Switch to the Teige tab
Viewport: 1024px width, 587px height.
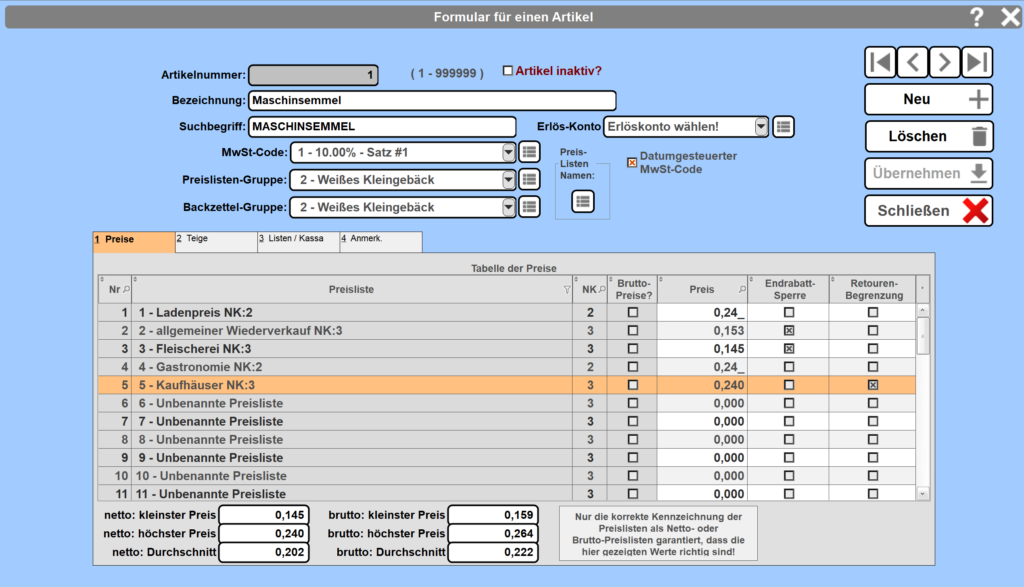(215, 240)
